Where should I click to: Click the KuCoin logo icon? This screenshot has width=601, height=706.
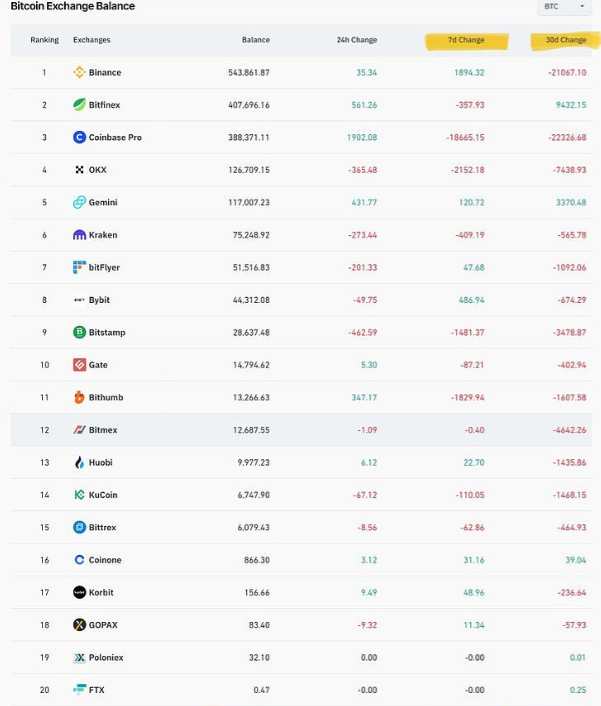(x=80, y=495)
